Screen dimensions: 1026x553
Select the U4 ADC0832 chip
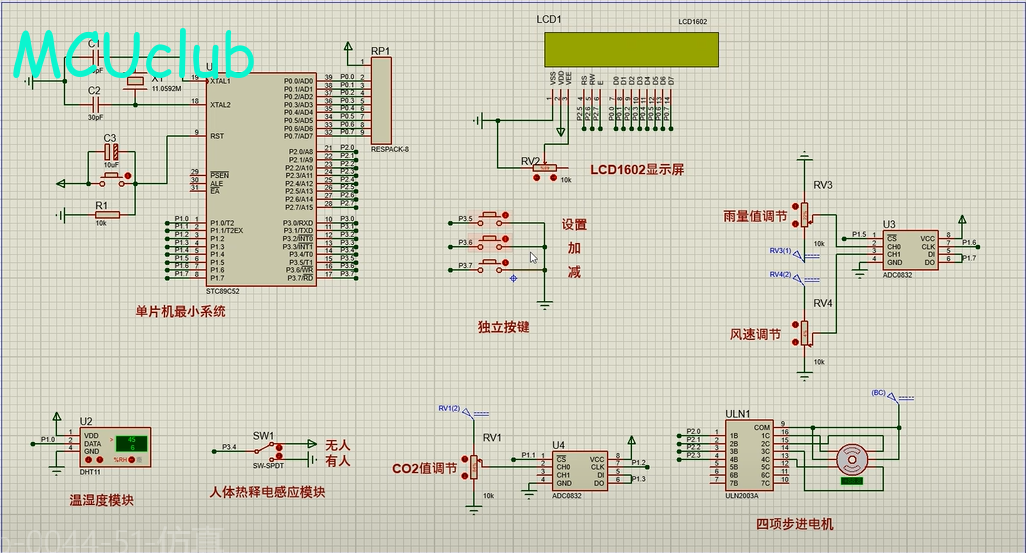pos(580,470)
